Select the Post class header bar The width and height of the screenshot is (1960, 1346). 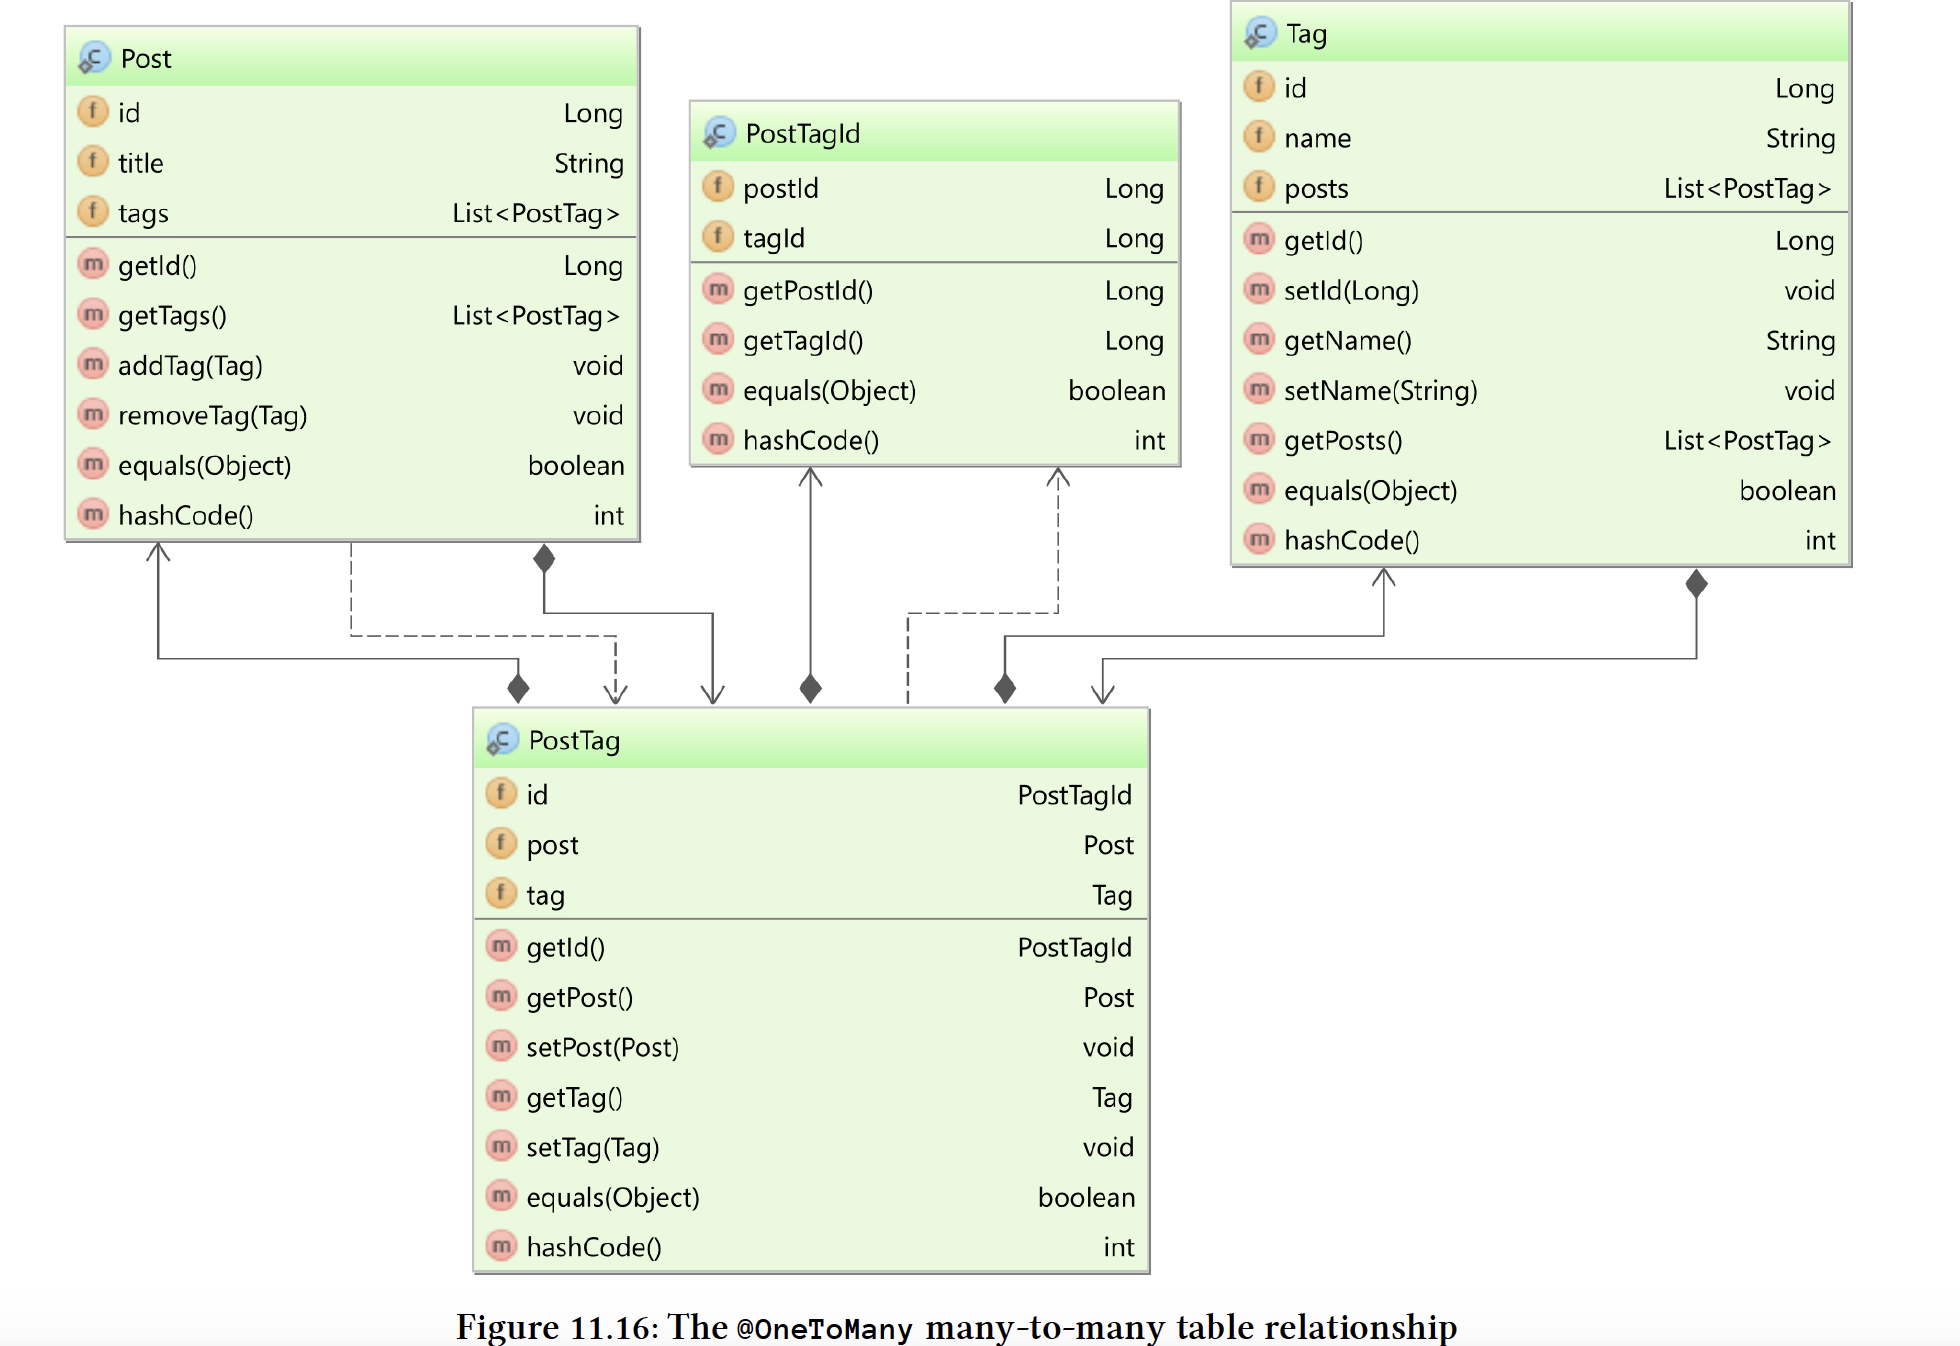tap(350, 58)
